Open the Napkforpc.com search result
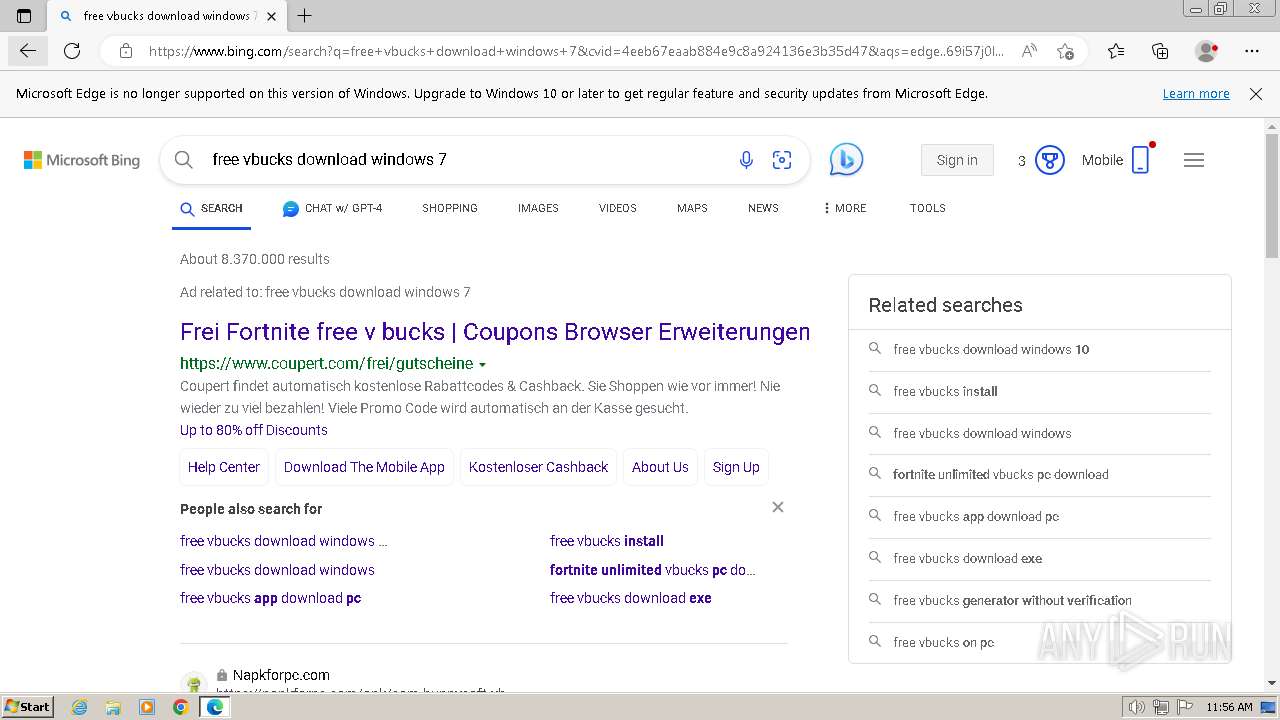Viewport: 1280px width, 720px height. coord(281,675)
